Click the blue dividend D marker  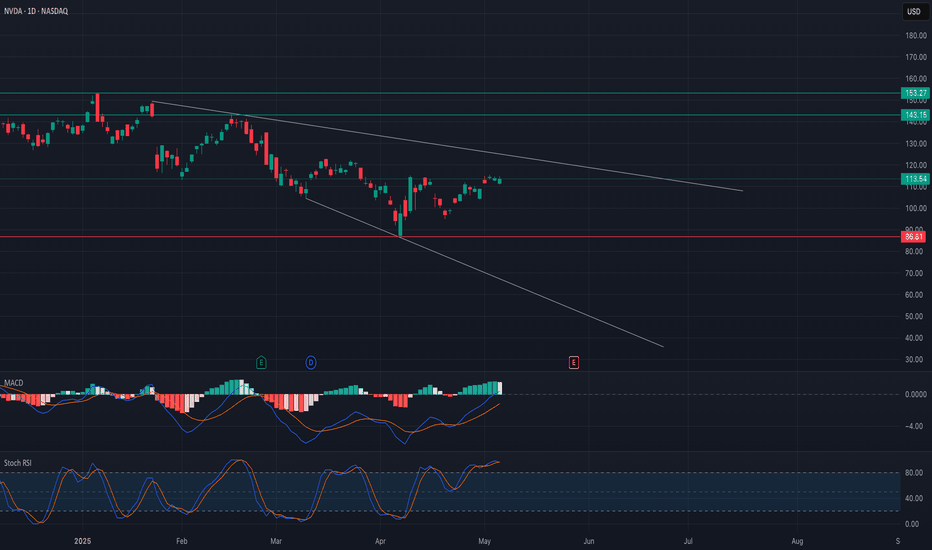point(310,362)
